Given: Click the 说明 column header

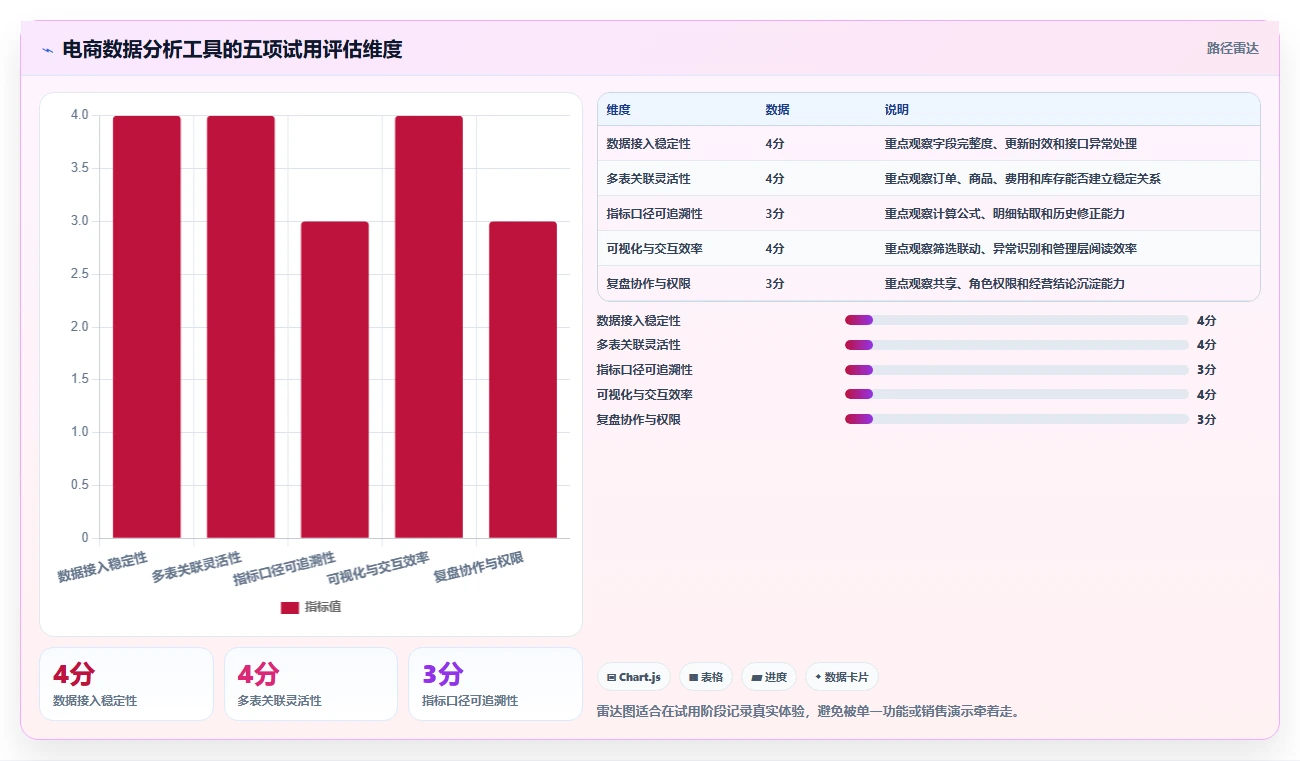Looking at the screenshot, I should 897,109.
